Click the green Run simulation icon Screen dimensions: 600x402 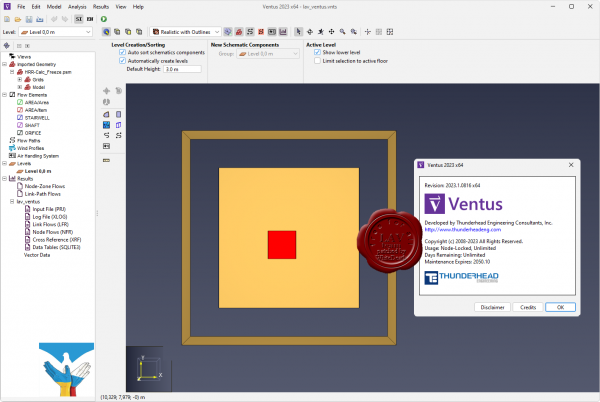pos(104,19)
